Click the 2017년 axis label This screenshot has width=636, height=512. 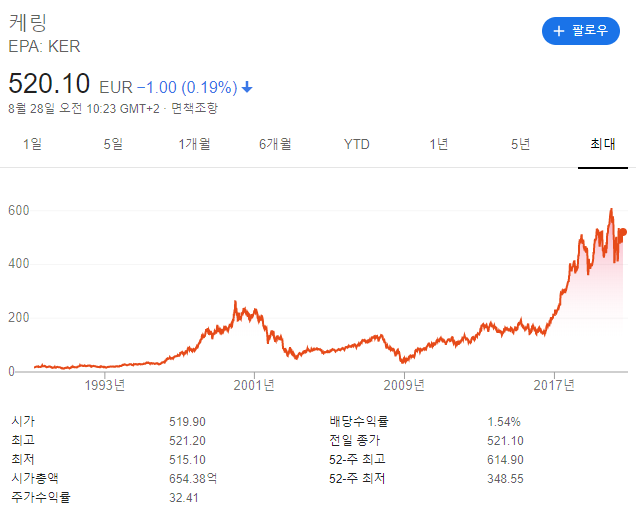point(554,385)
